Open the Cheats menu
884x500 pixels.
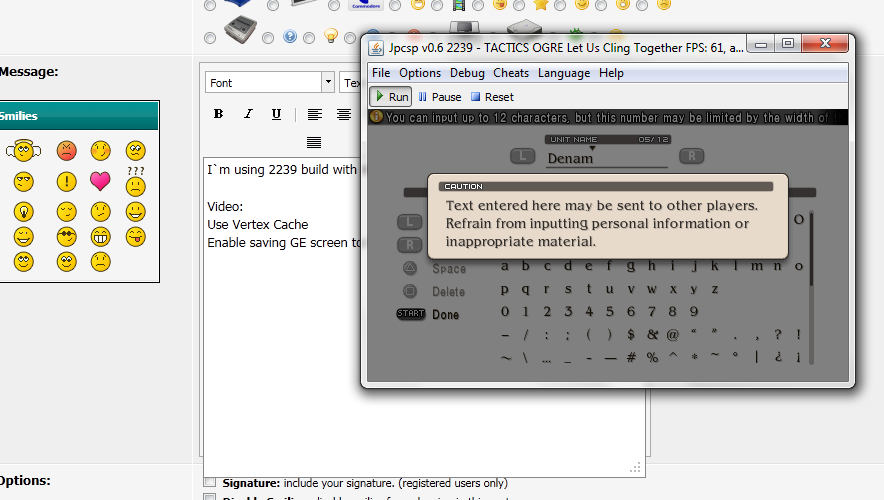pyautogui.click(x=511, y=73)
